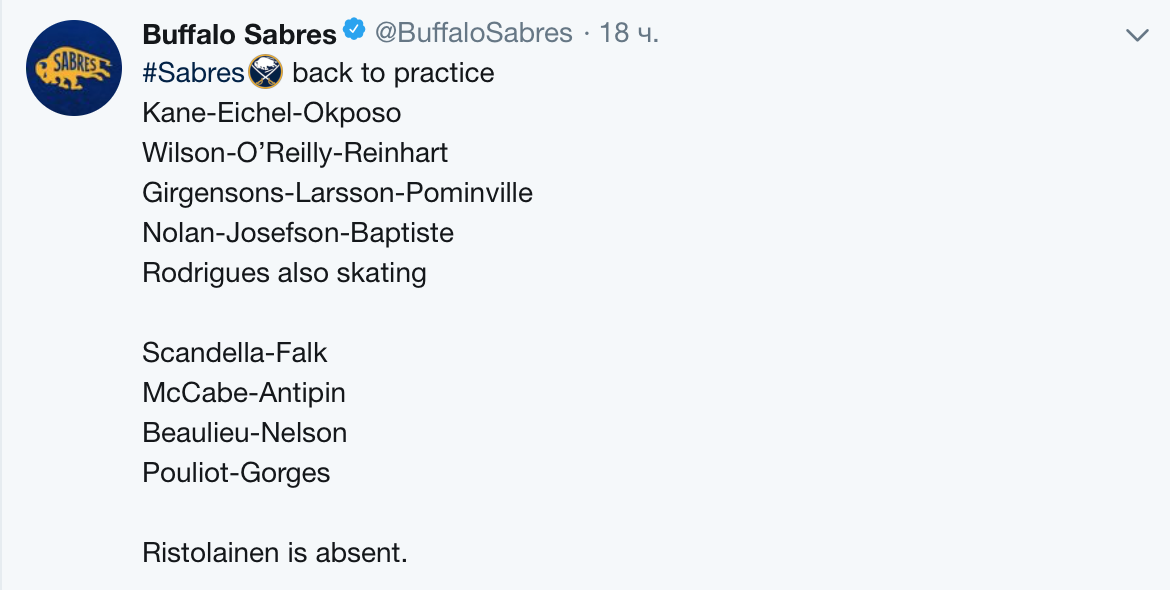Viewport: 1170px width, 590px height.
Task: Click the blue verified badge icon
Action: point(354,31)
